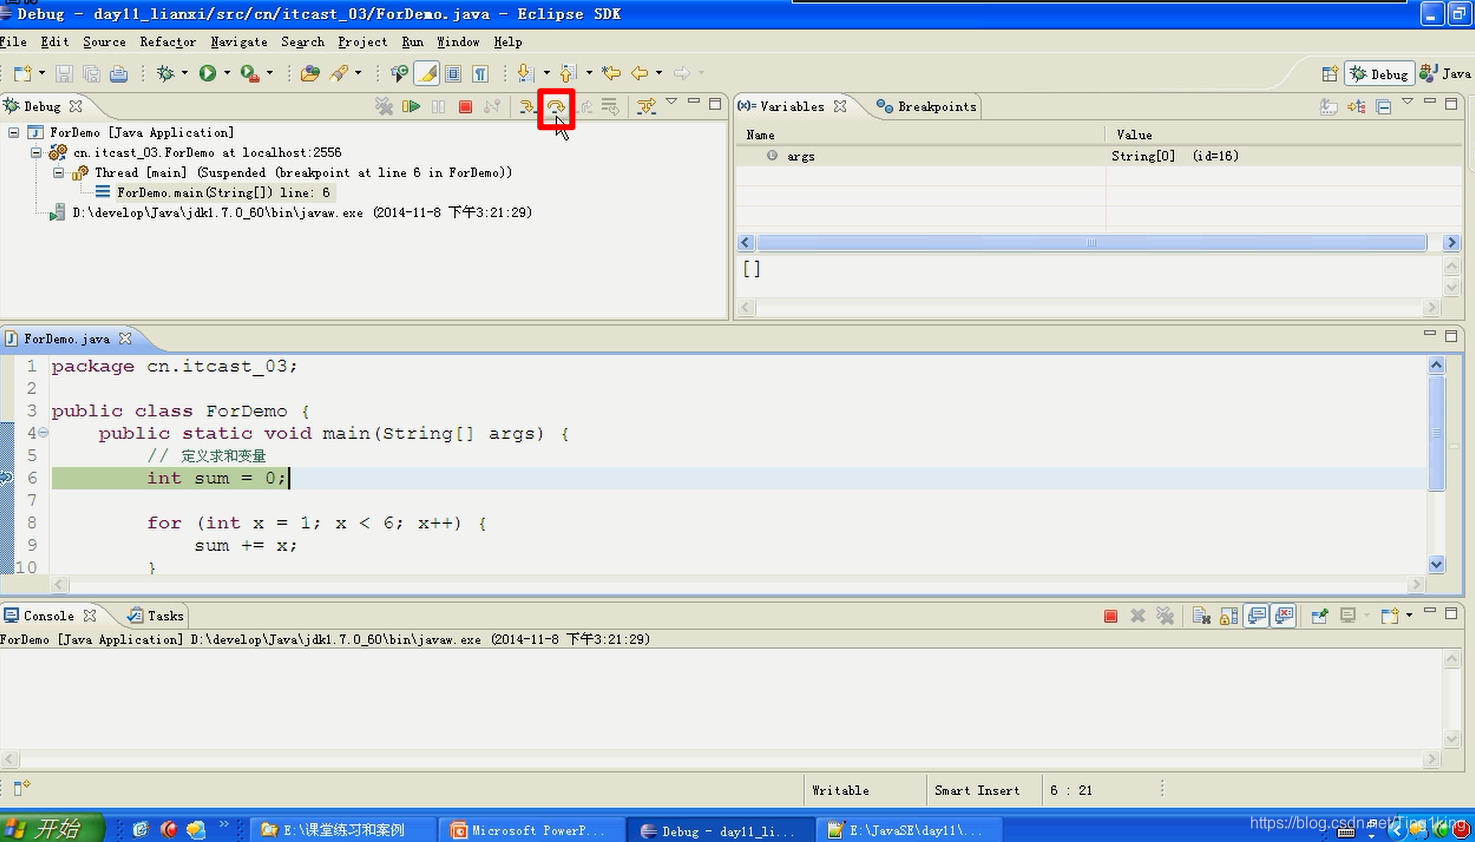Toggle Block Selection Mode button

453,73
